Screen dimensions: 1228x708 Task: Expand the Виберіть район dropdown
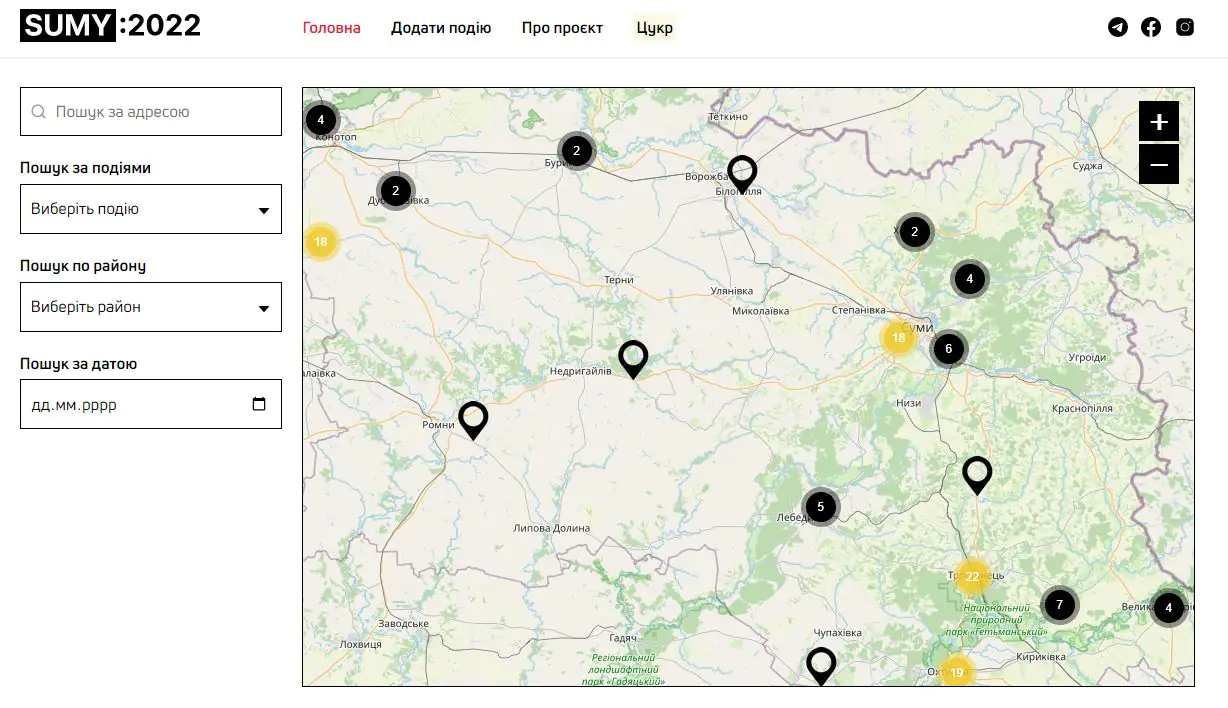150,307
